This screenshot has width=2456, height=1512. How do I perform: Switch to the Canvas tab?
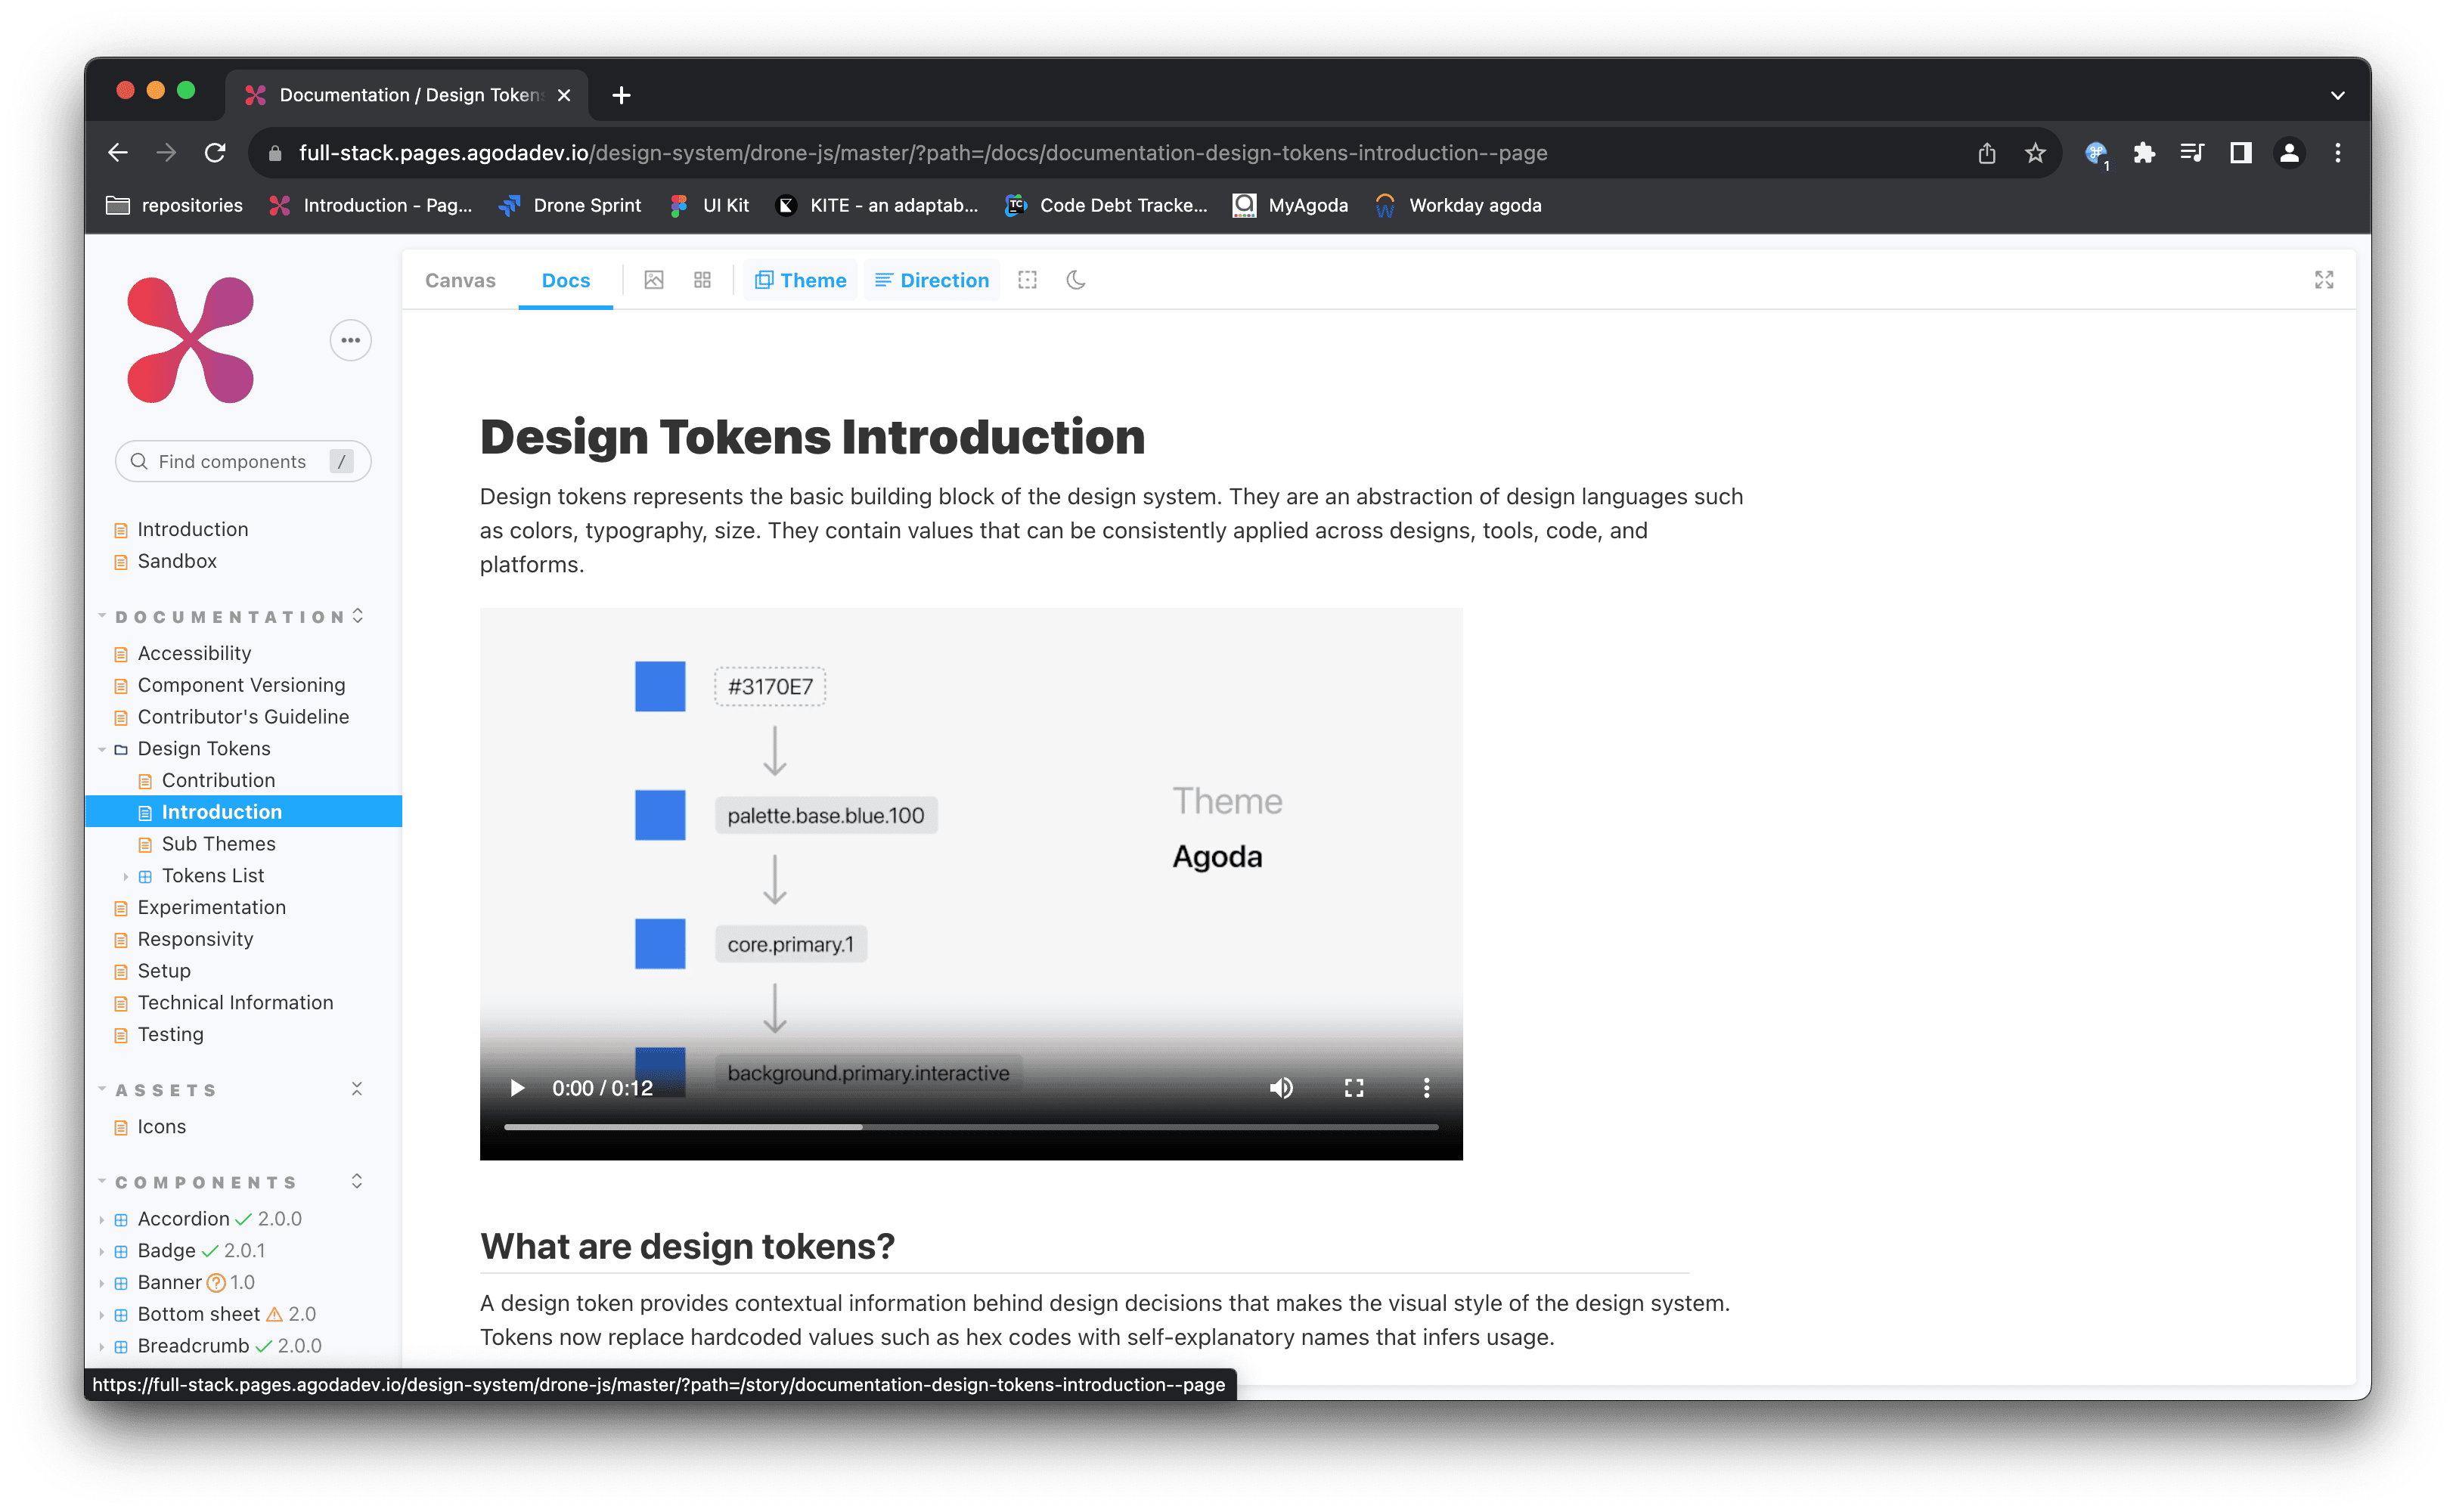(x=460, y=280)
